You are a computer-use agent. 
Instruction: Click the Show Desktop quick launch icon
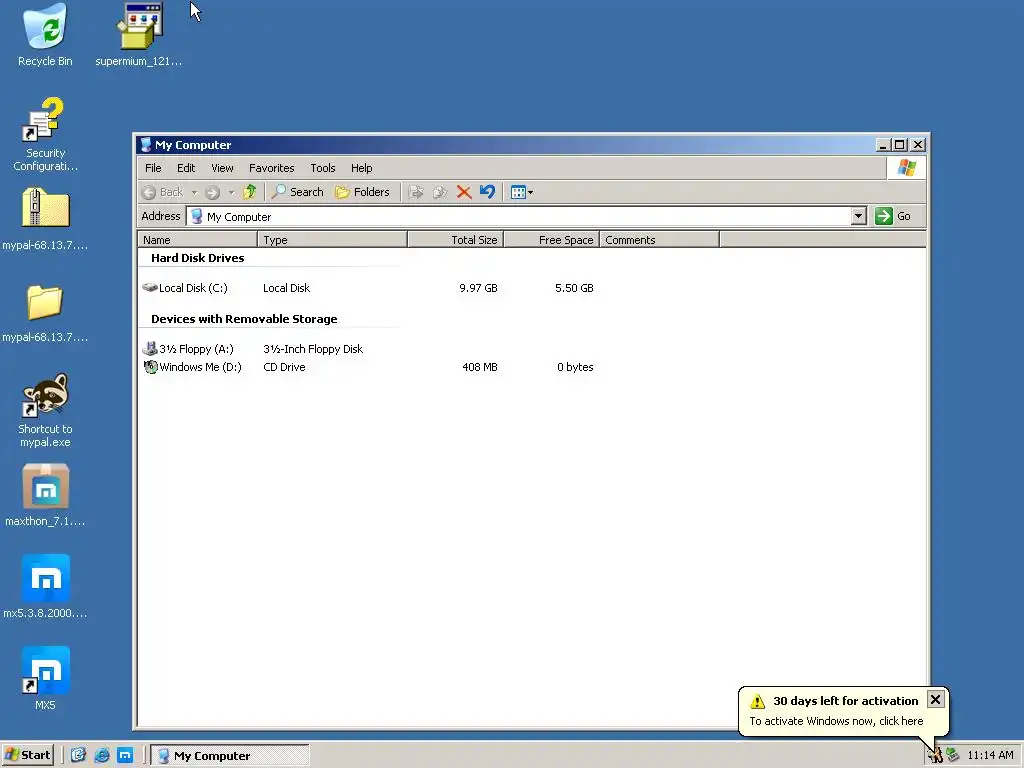(78, 755)
